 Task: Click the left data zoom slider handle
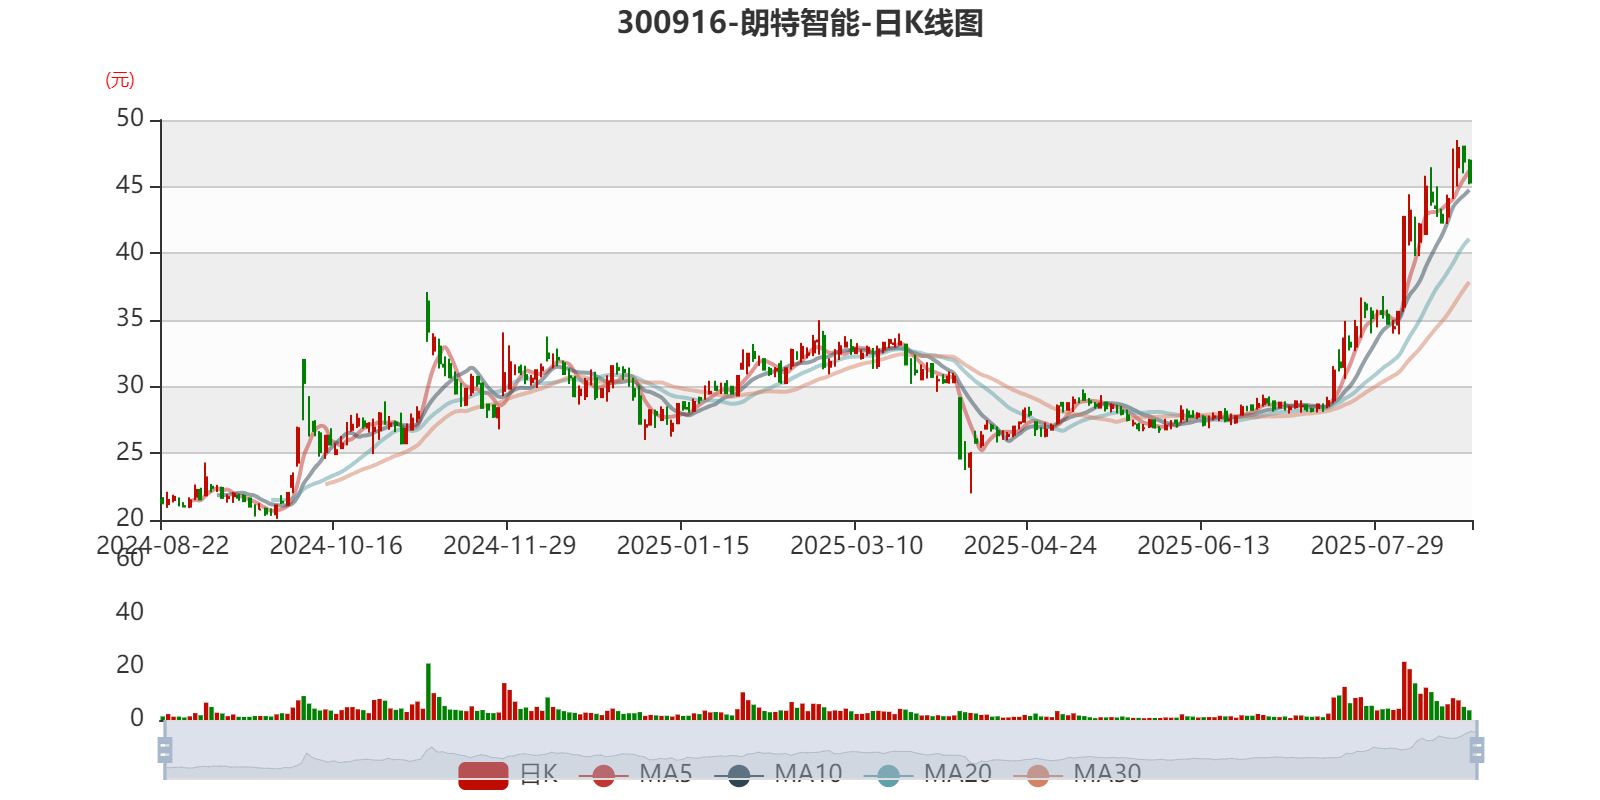[x=165, y=749]
